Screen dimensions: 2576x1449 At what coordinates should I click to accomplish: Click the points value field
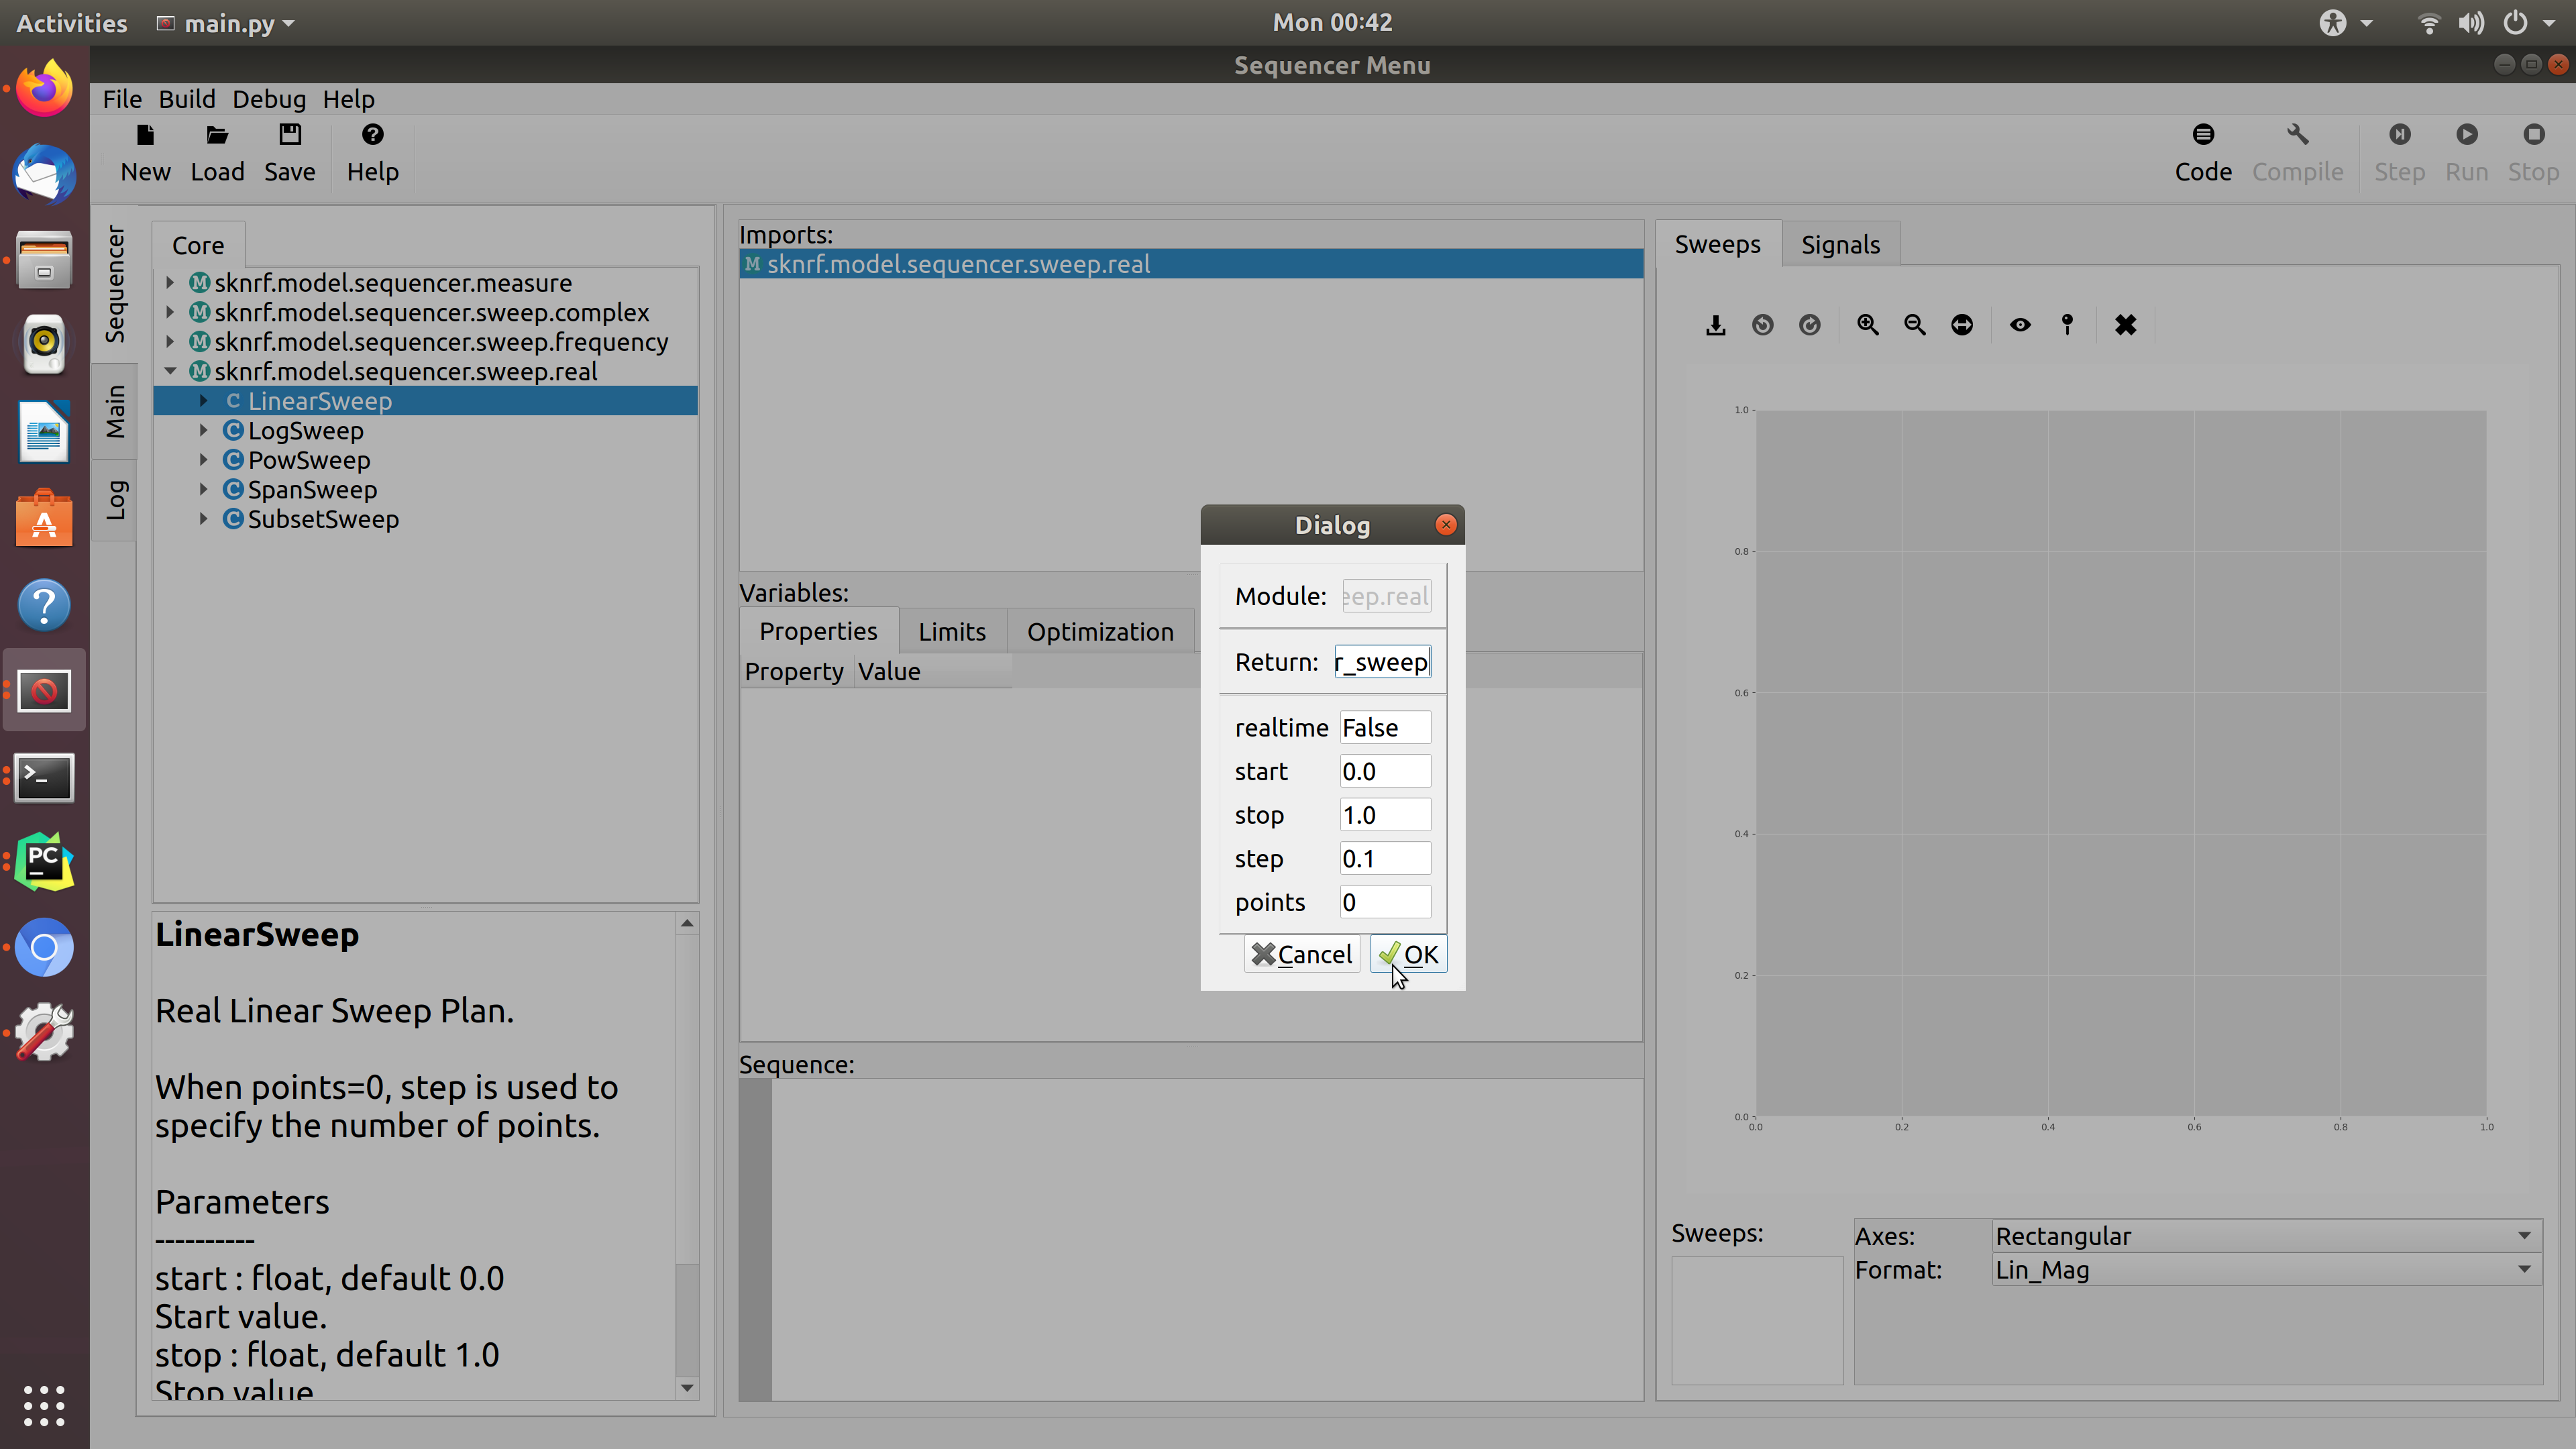pyautogui.click(x=1385, y=902)
